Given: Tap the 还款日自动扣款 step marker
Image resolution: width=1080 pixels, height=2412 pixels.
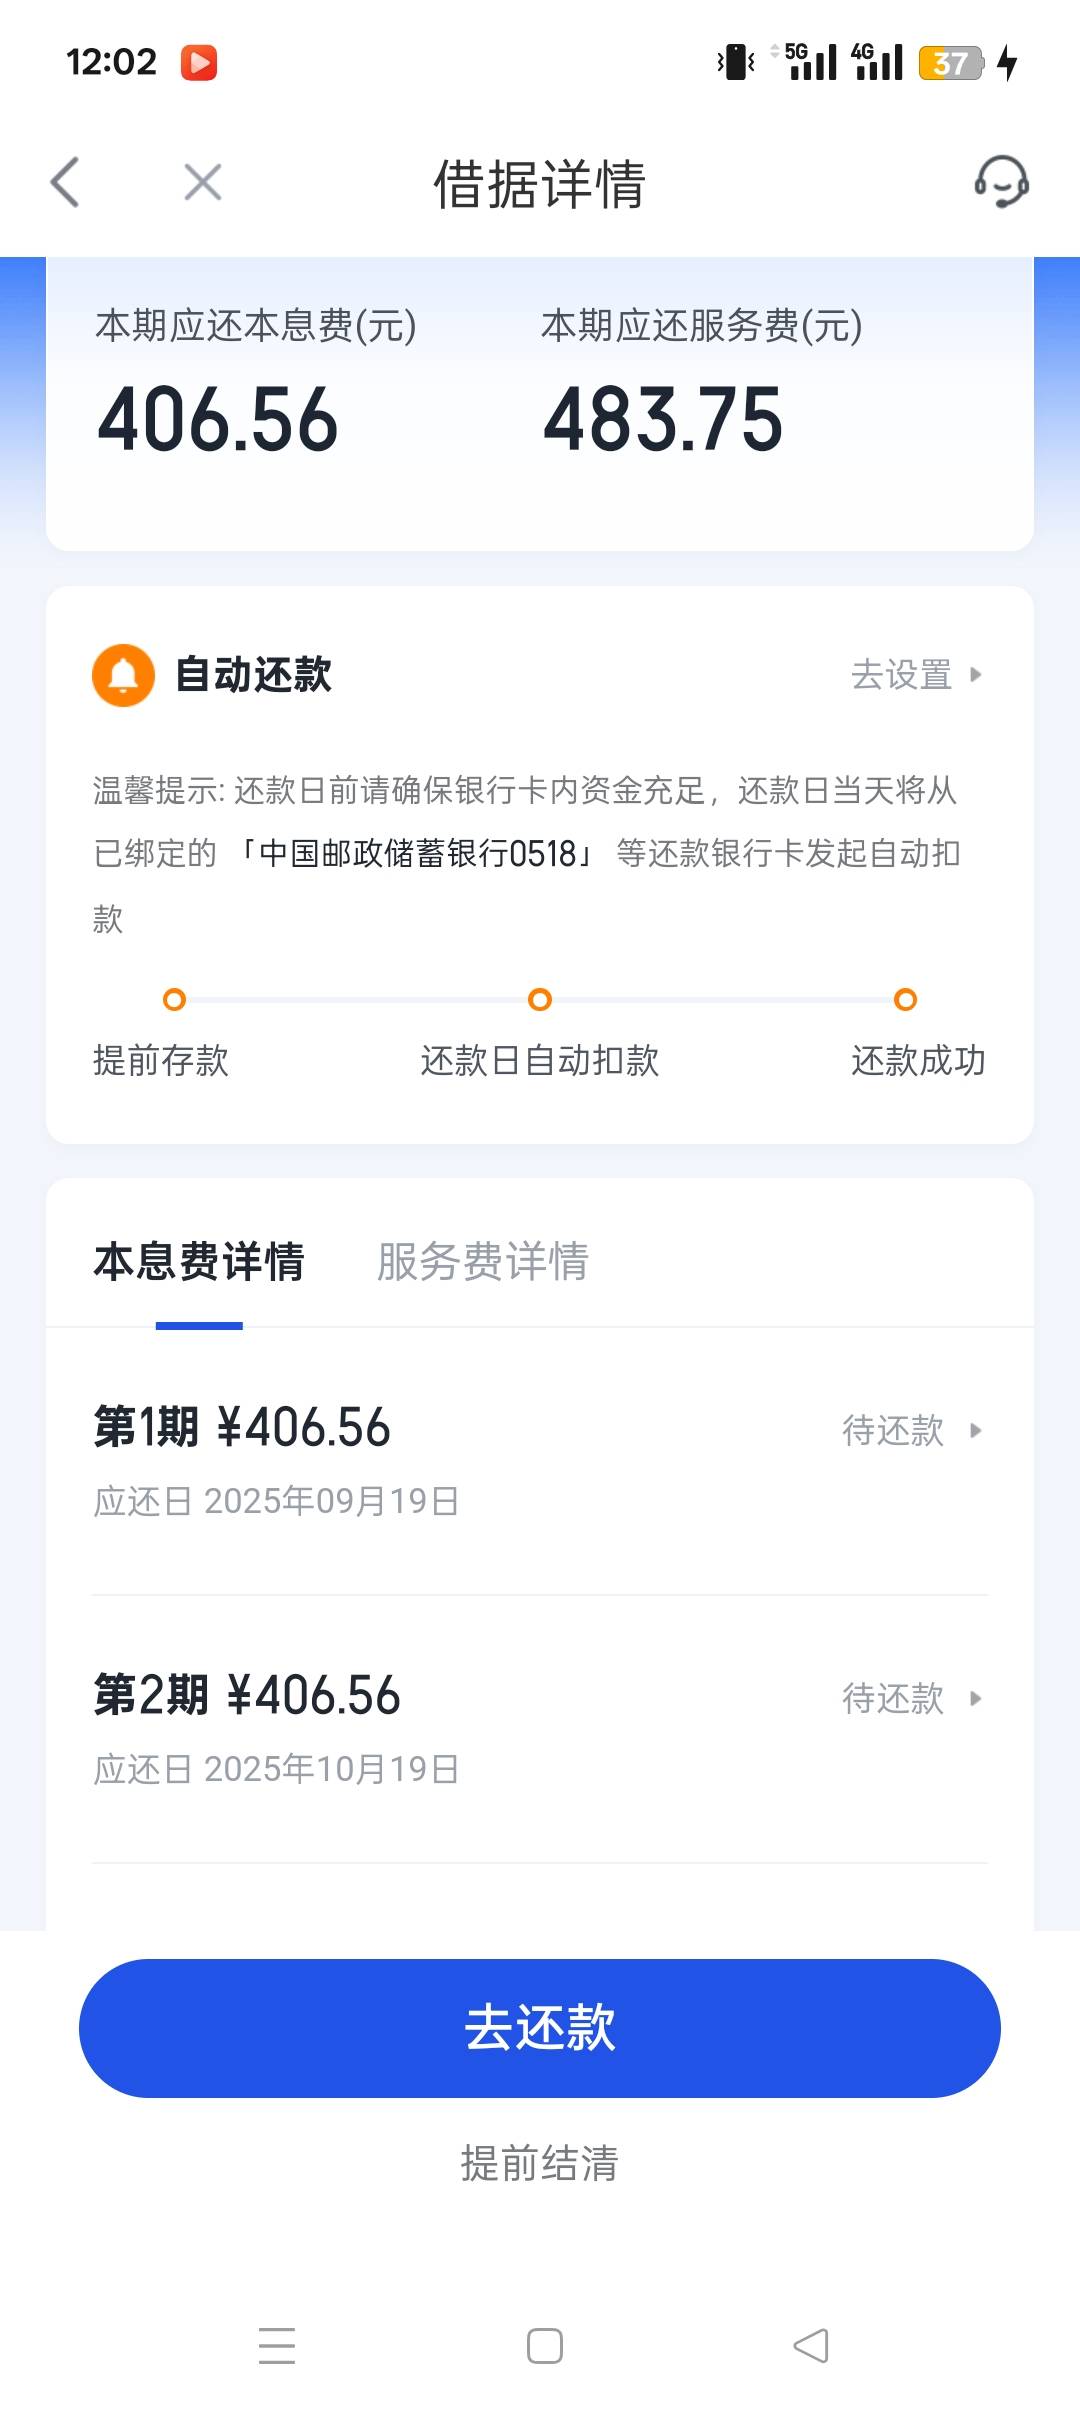Looking at the screenshot, I should (540, 999).
